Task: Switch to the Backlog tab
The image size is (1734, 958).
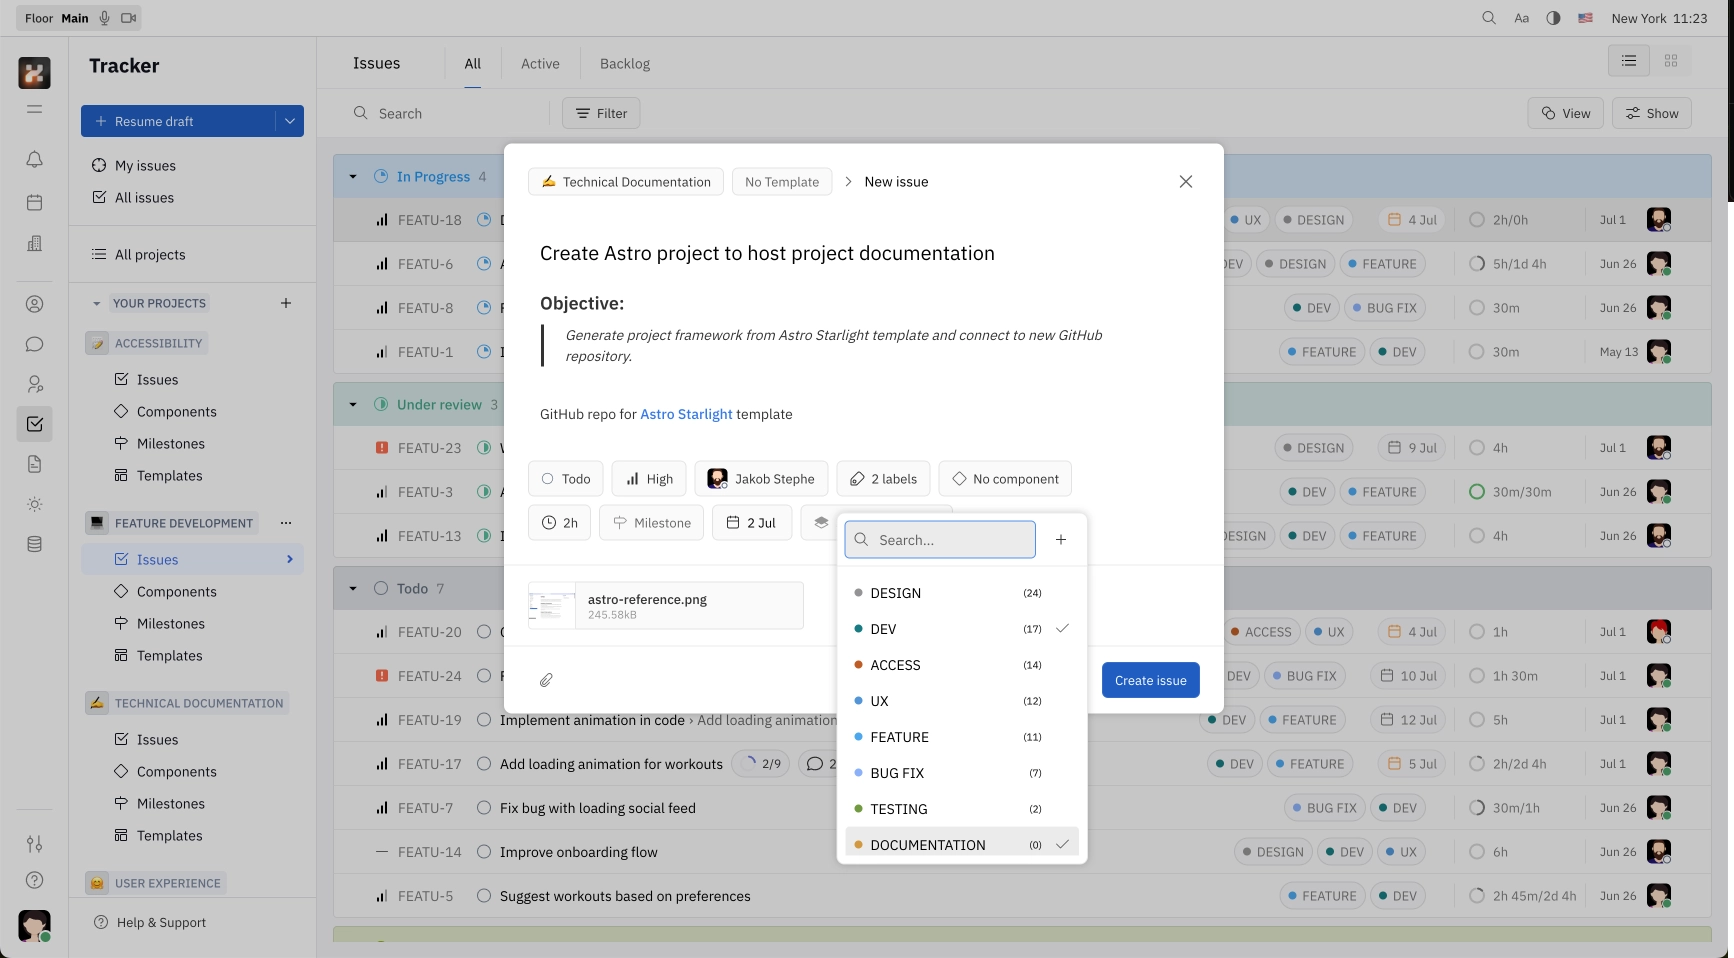Action: click(x=624, y=64)
